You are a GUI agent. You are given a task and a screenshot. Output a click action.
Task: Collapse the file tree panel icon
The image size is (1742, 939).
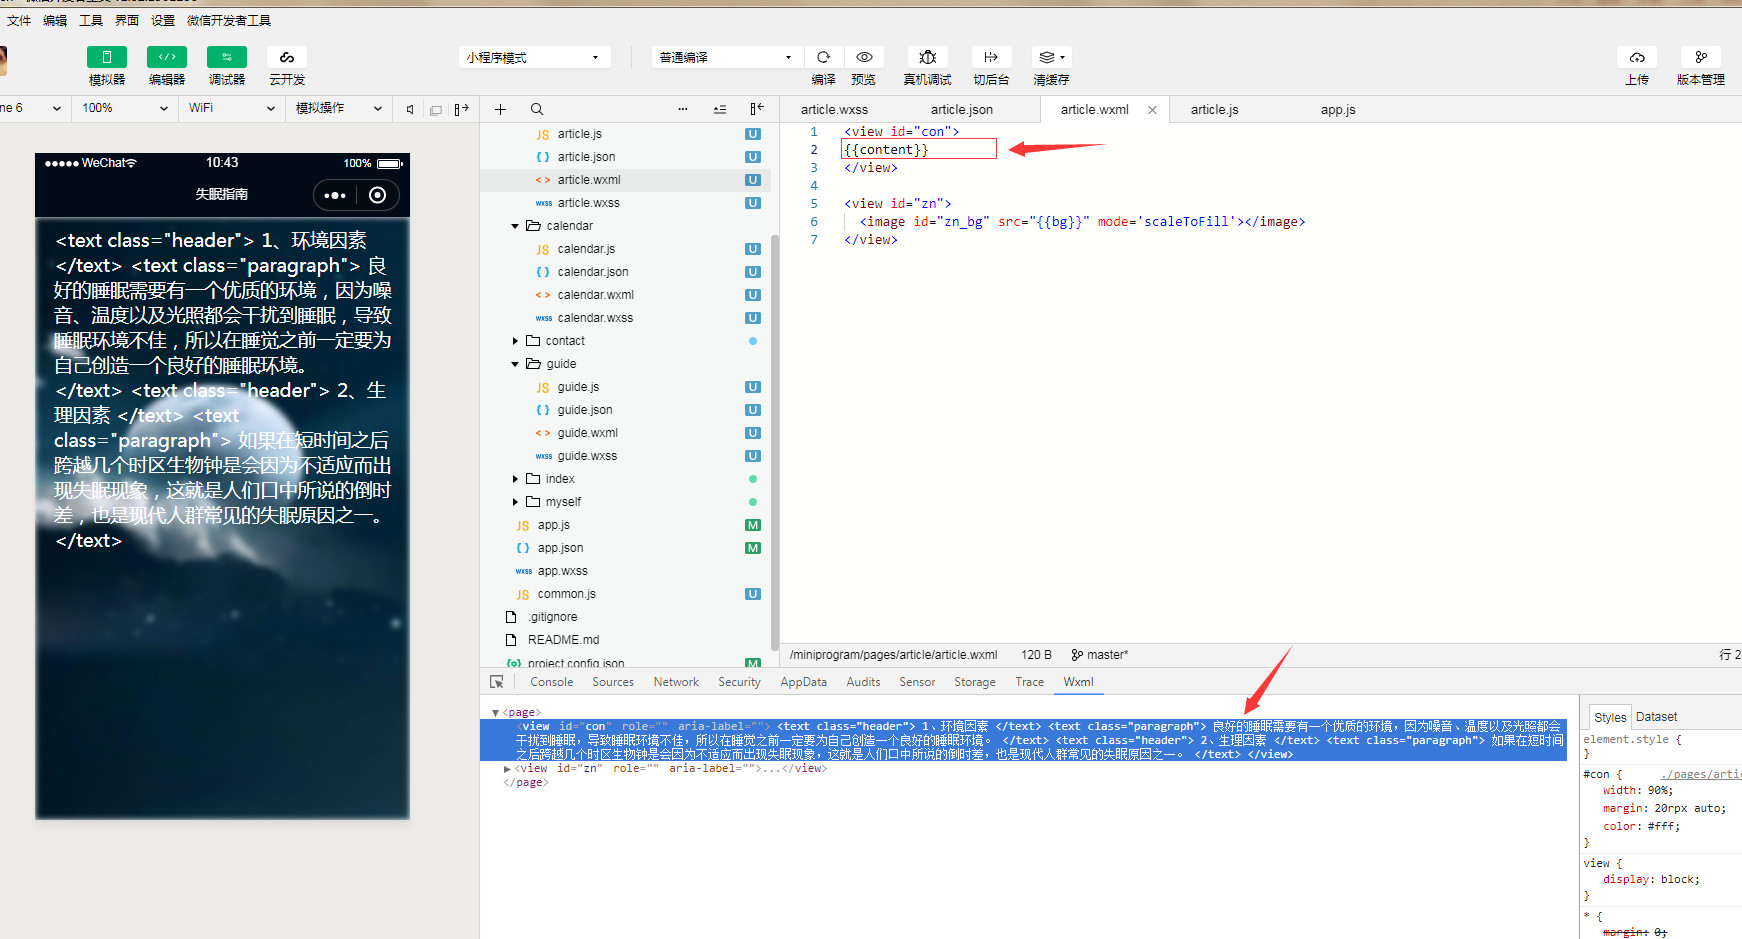point(757,109)
